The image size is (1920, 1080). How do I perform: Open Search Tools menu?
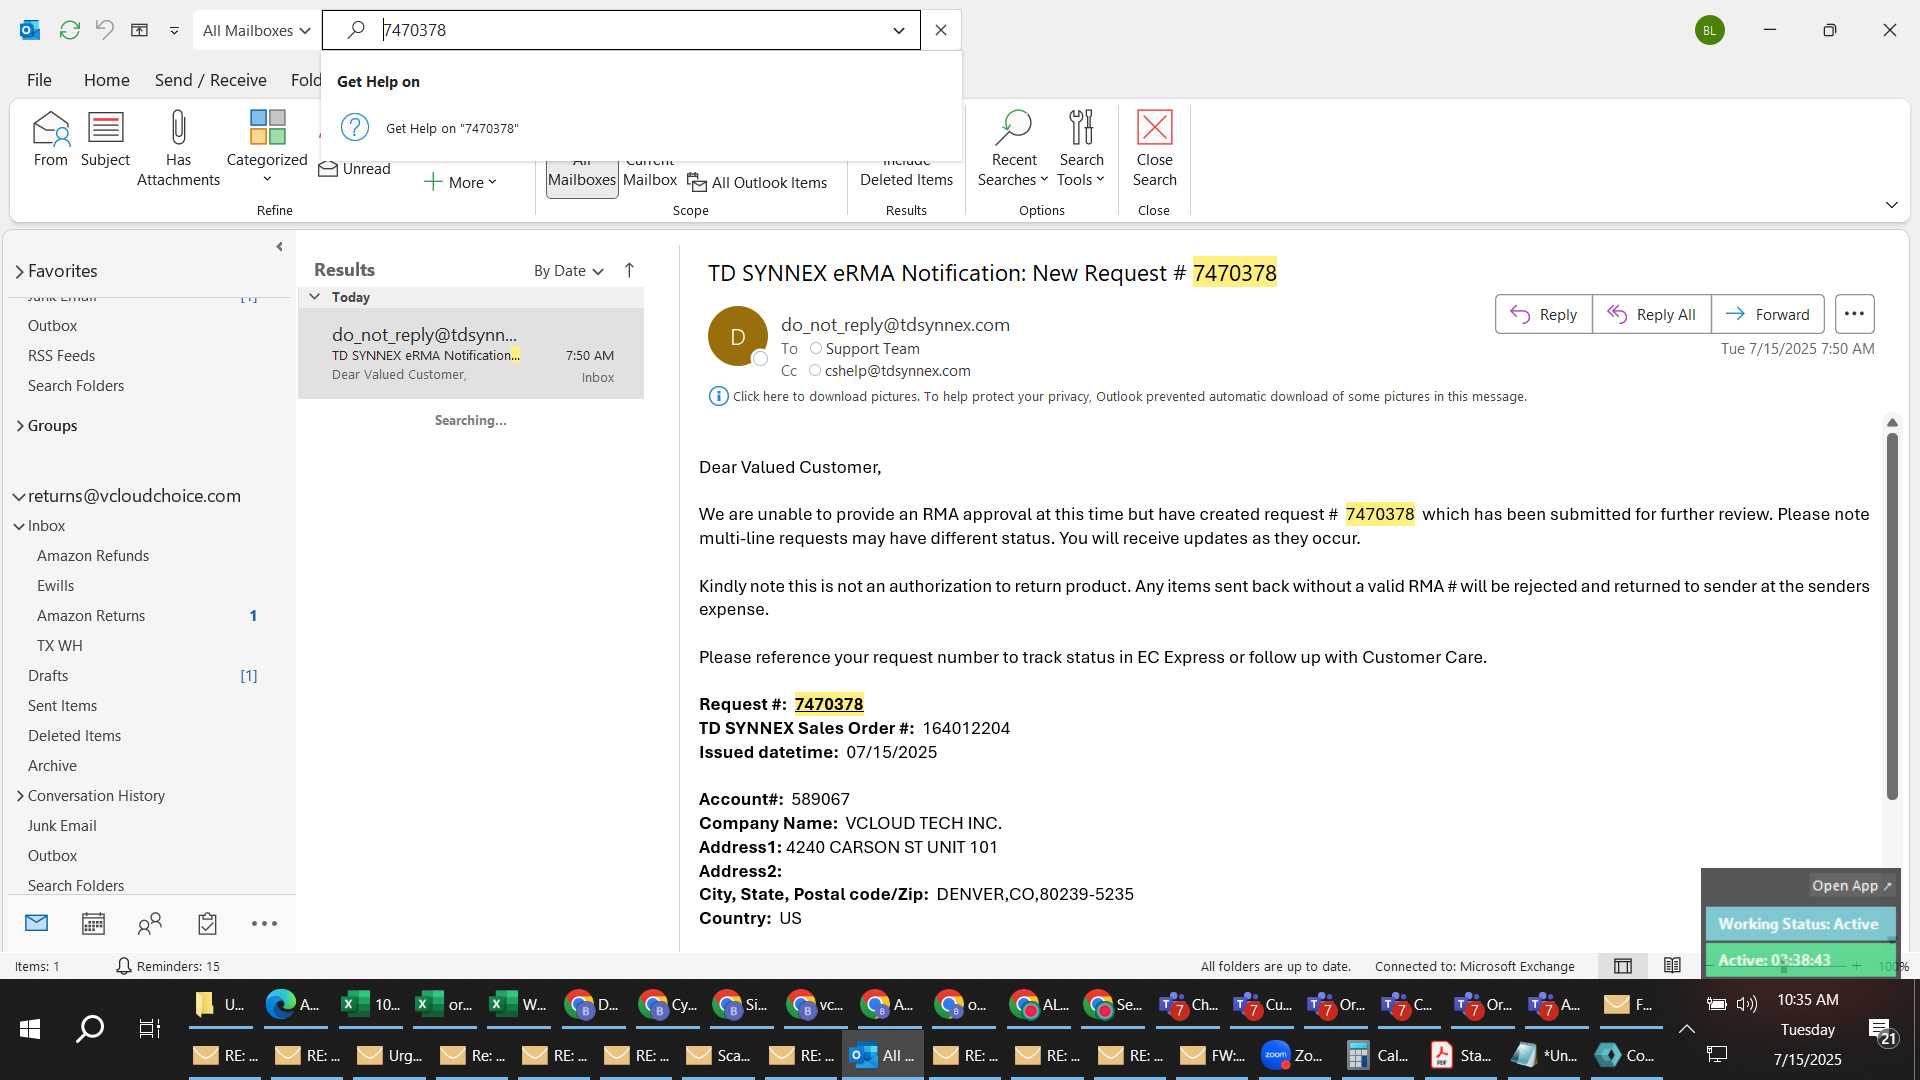click(x=1081, y=148)
